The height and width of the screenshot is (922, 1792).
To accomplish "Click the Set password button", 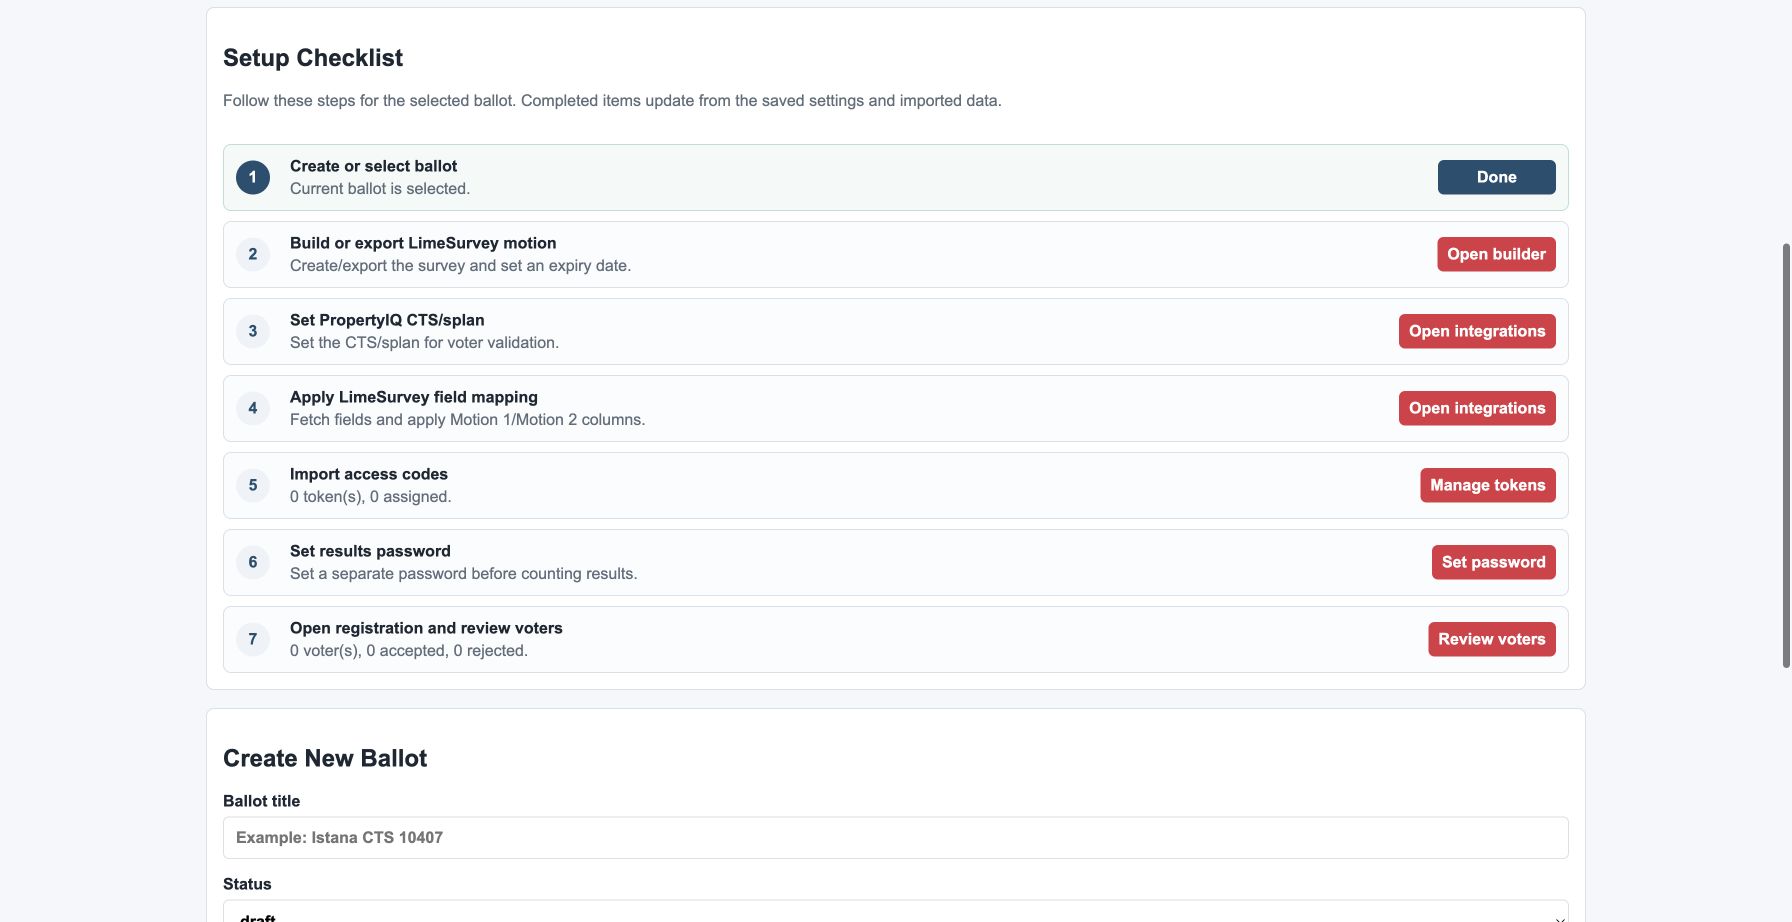I will [x=1493, y=562].
